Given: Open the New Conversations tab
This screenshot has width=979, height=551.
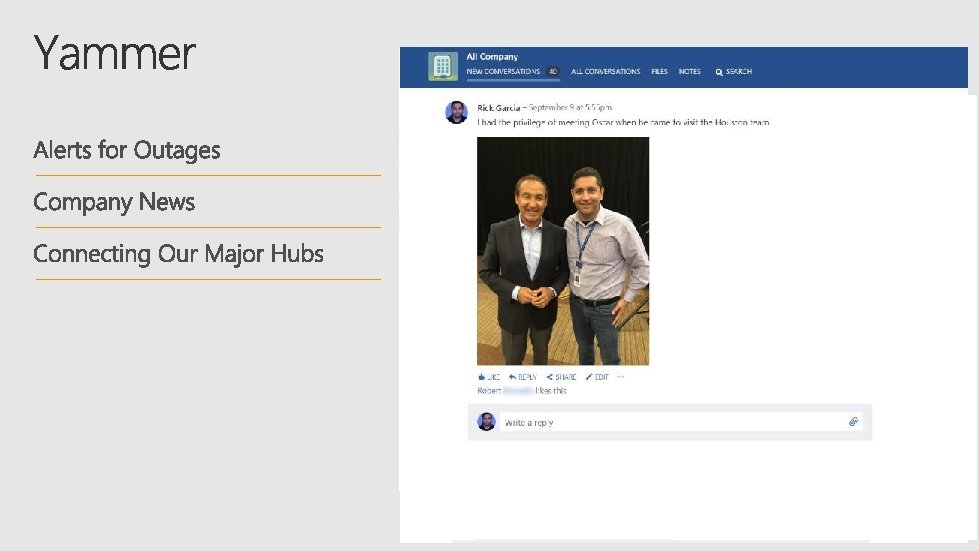Looking at the screenshot, I should click(x=503, y=72).
